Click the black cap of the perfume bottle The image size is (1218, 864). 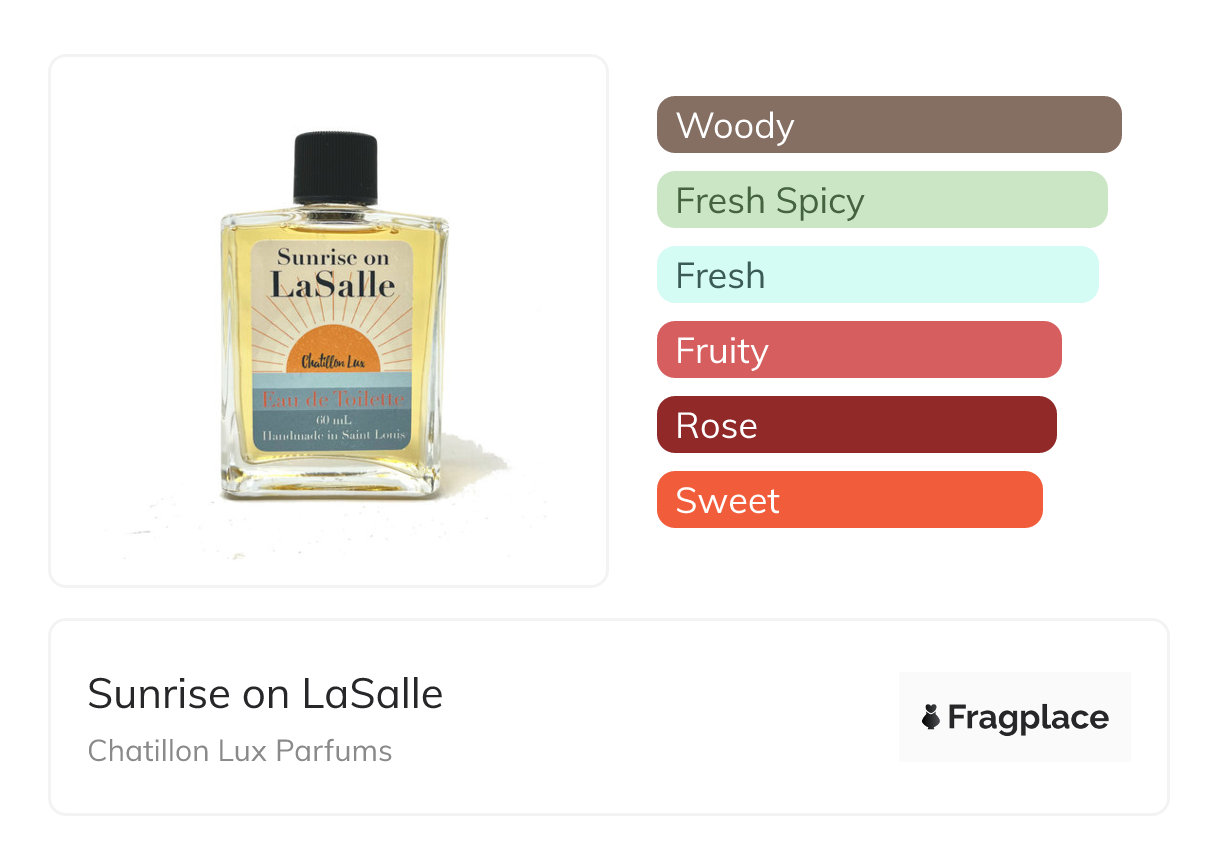click(336, 167)
